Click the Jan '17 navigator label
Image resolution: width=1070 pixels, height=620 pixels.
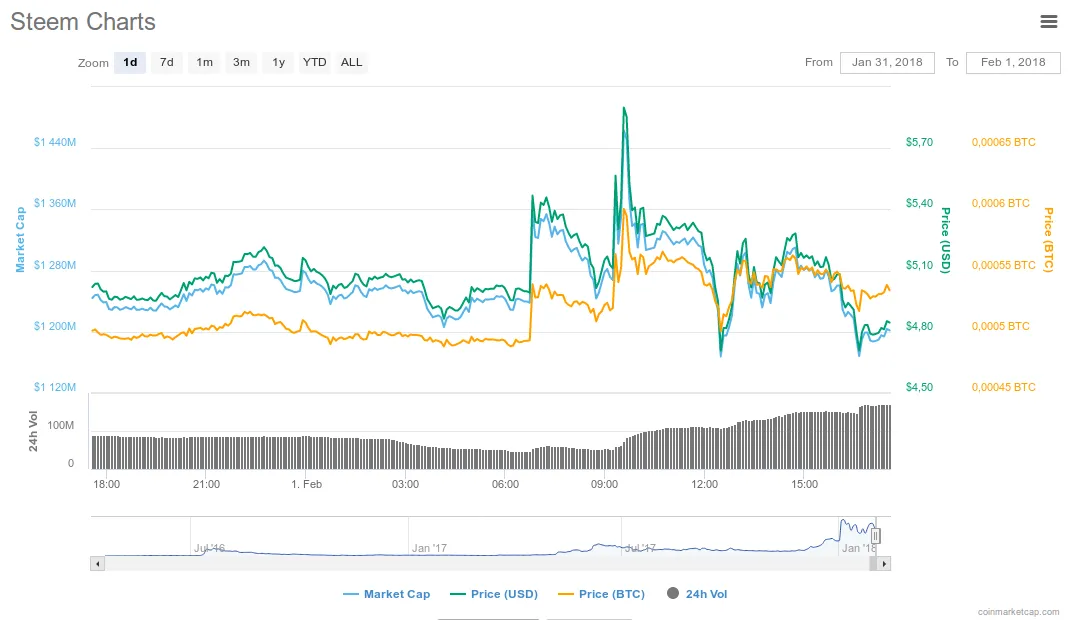pos(429,548)
